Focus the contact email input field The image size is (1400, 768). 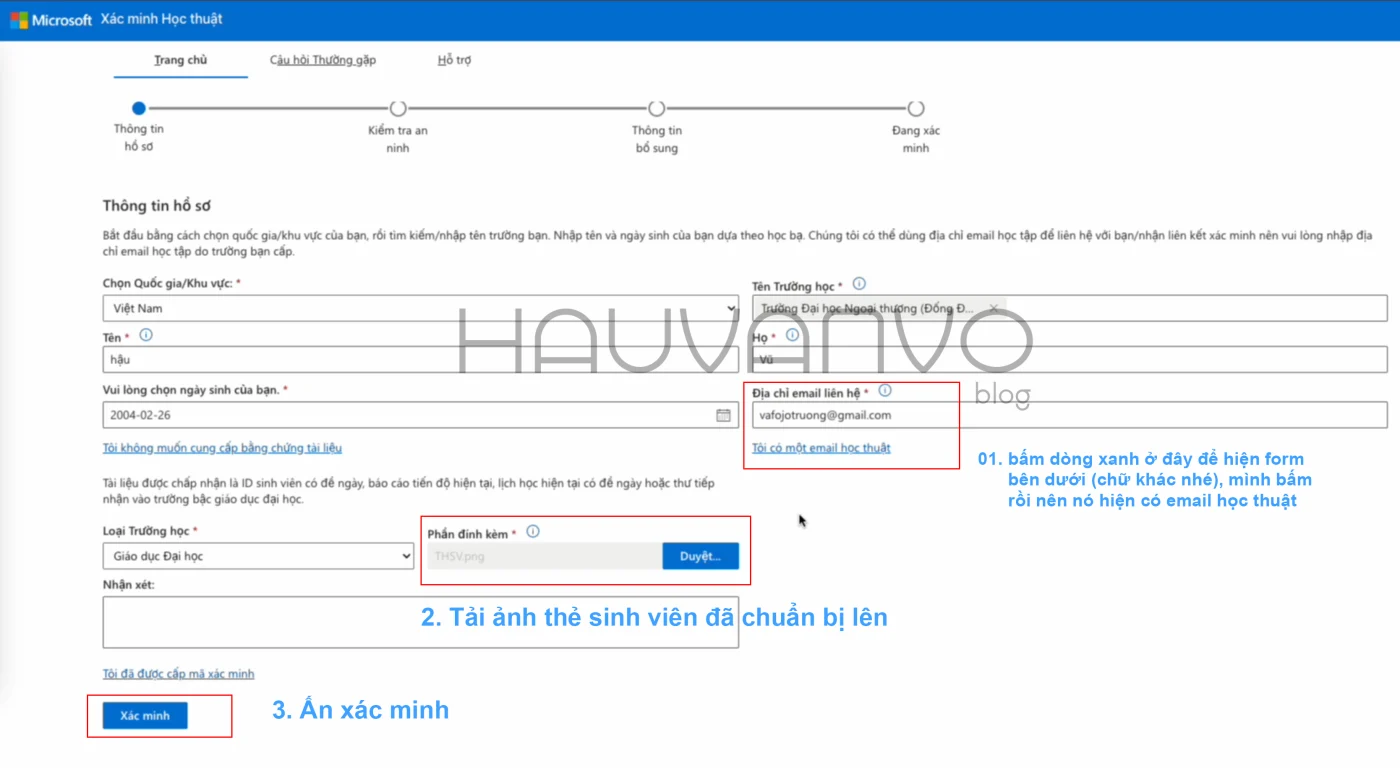(1070, 415)
